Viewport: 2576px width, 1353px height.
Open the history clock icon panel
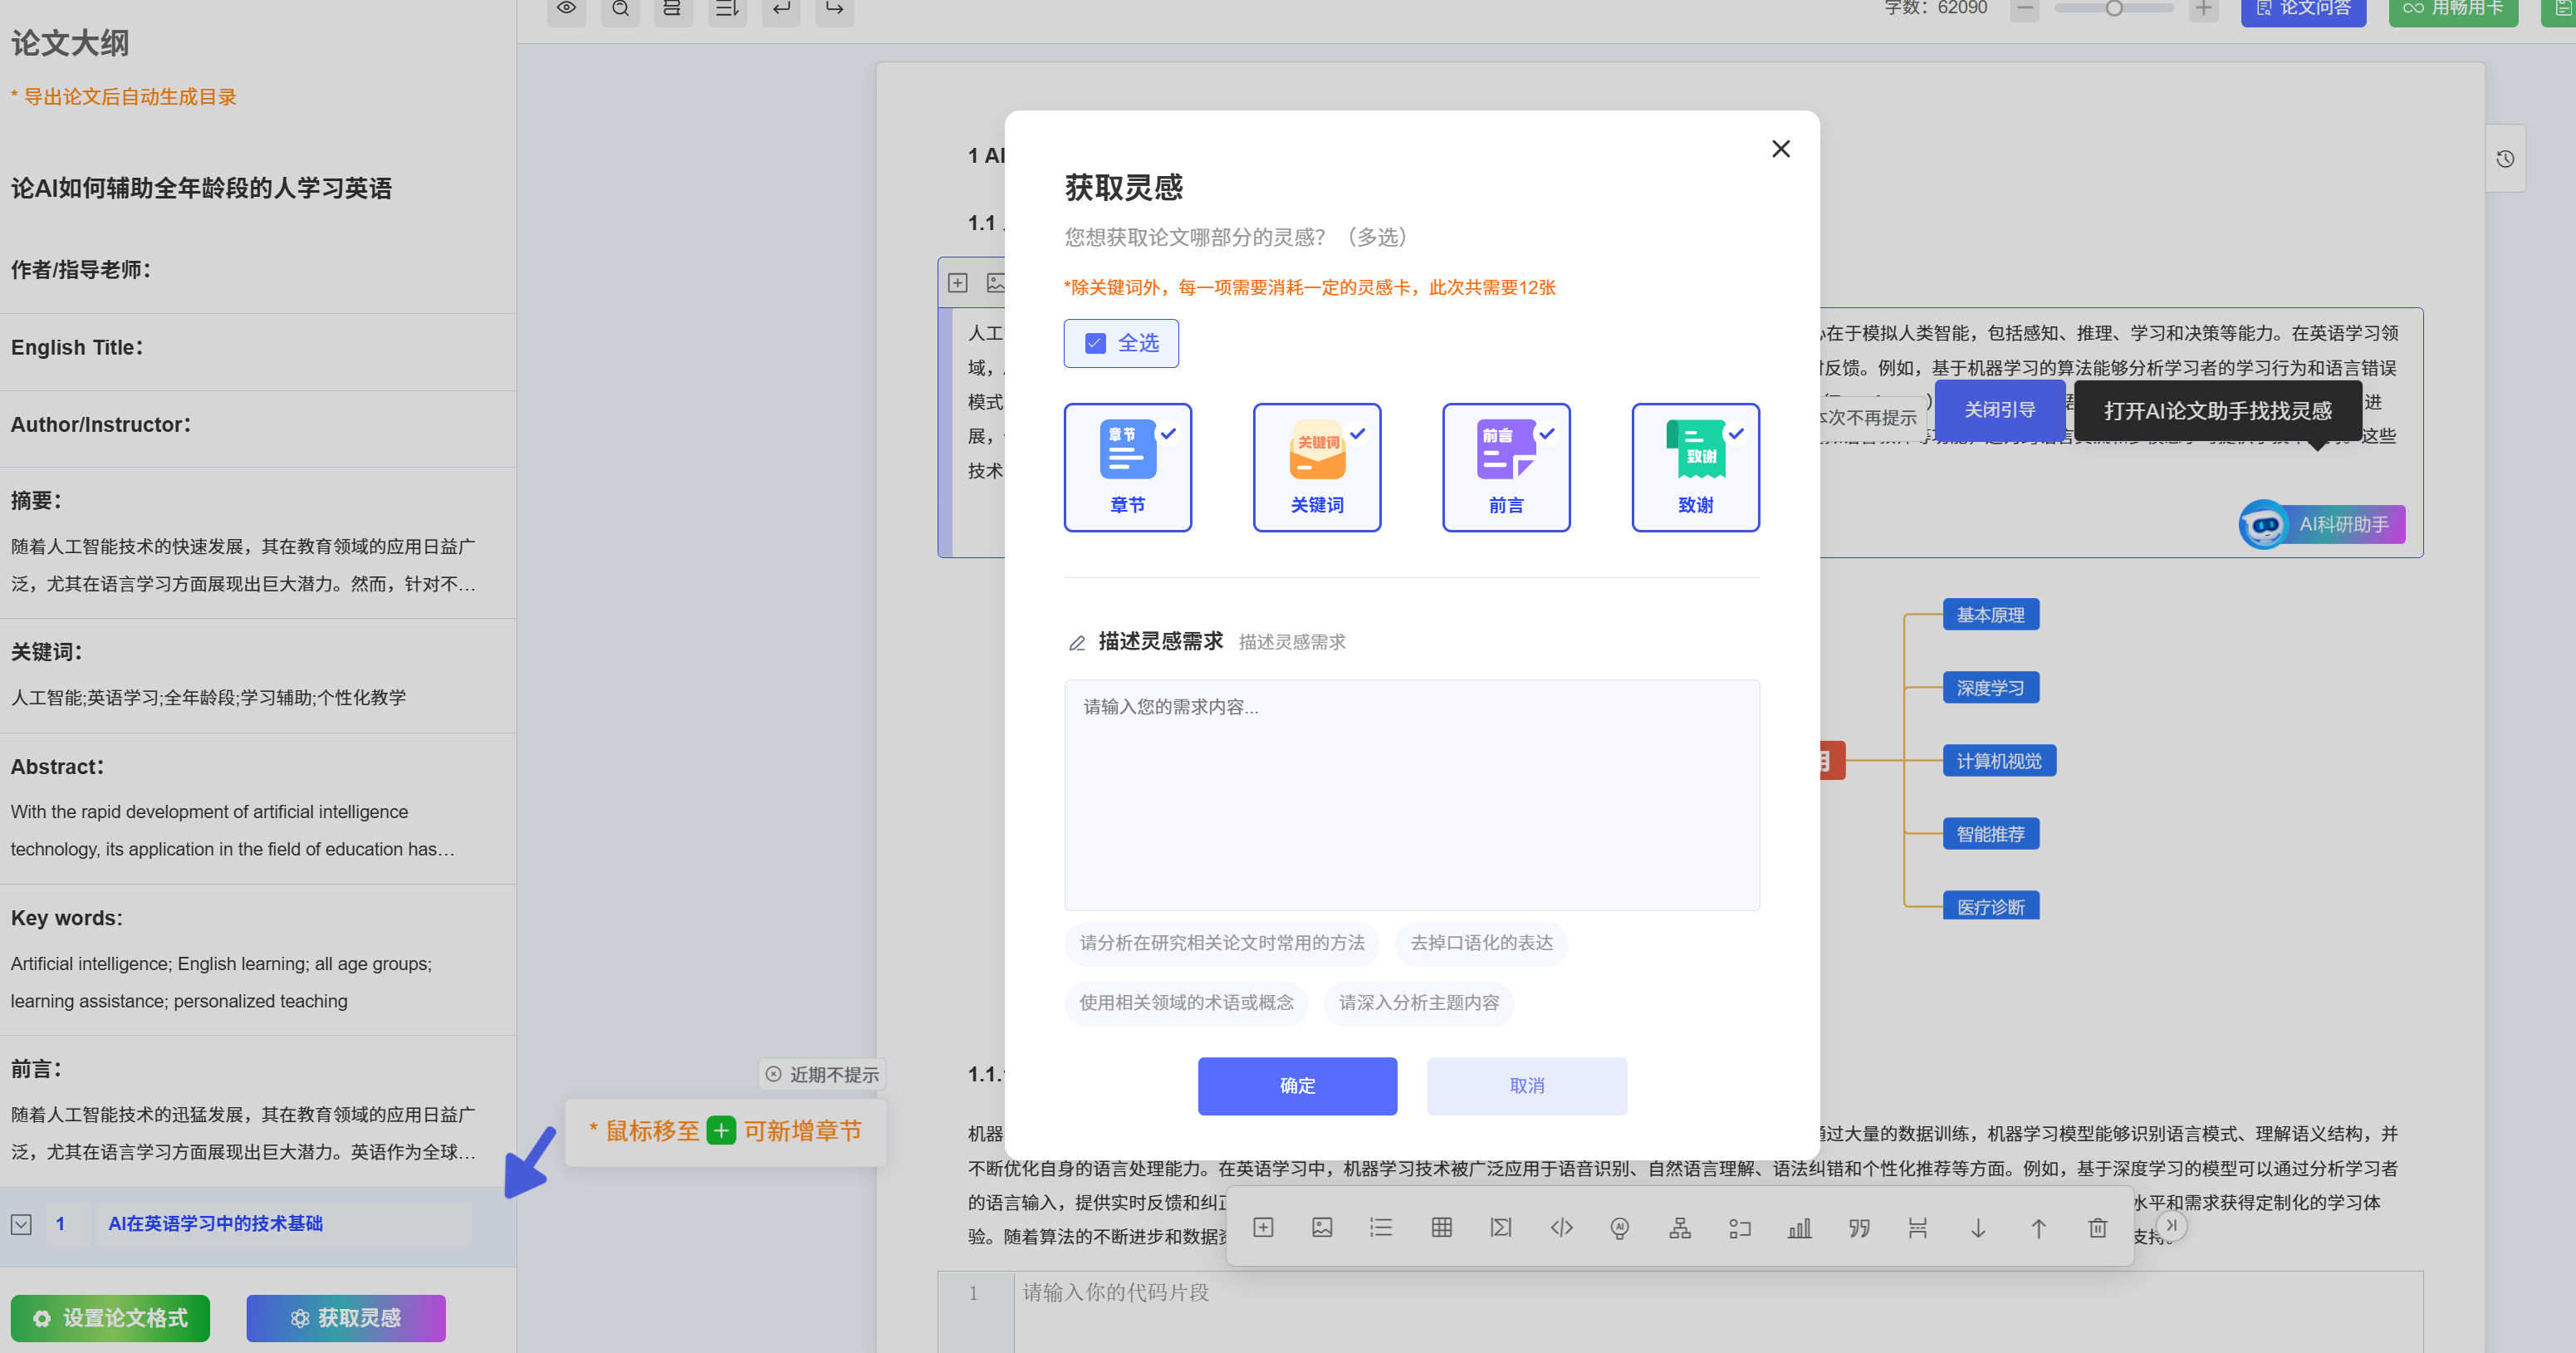pyautogui.click(x=2504, y=158)
